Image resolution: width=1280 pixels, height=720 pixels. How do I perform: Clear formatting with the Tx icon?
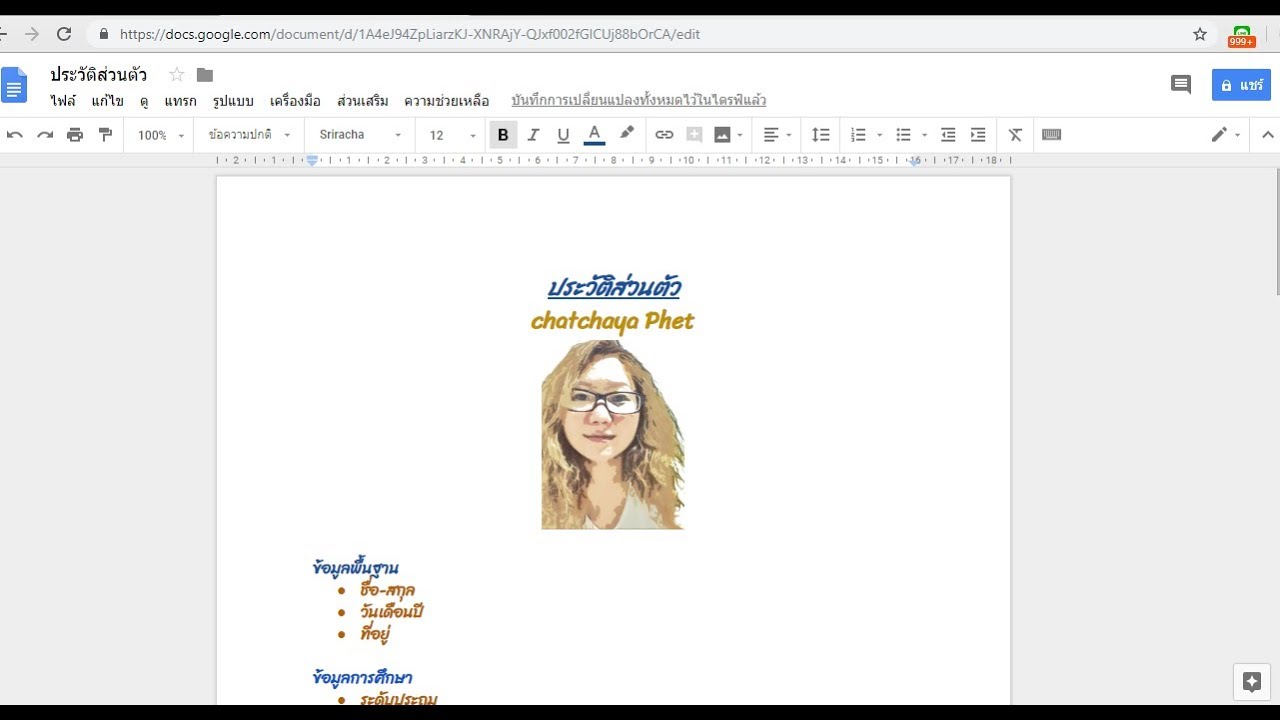click(1015, 135)
